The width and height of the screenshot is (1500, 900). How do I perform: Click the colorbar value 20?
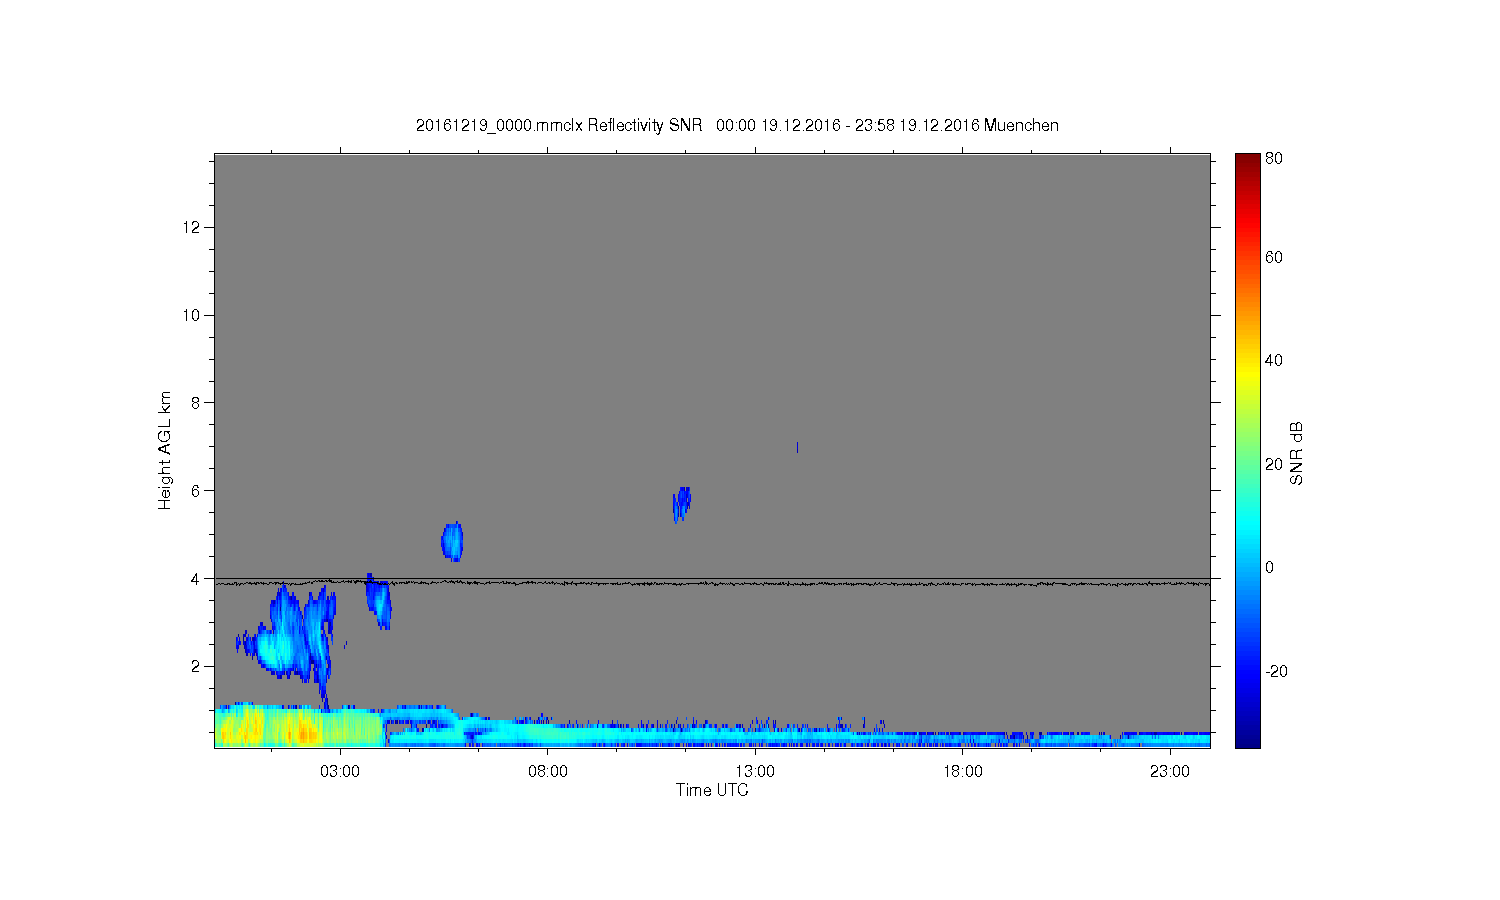pos(1274,464)
